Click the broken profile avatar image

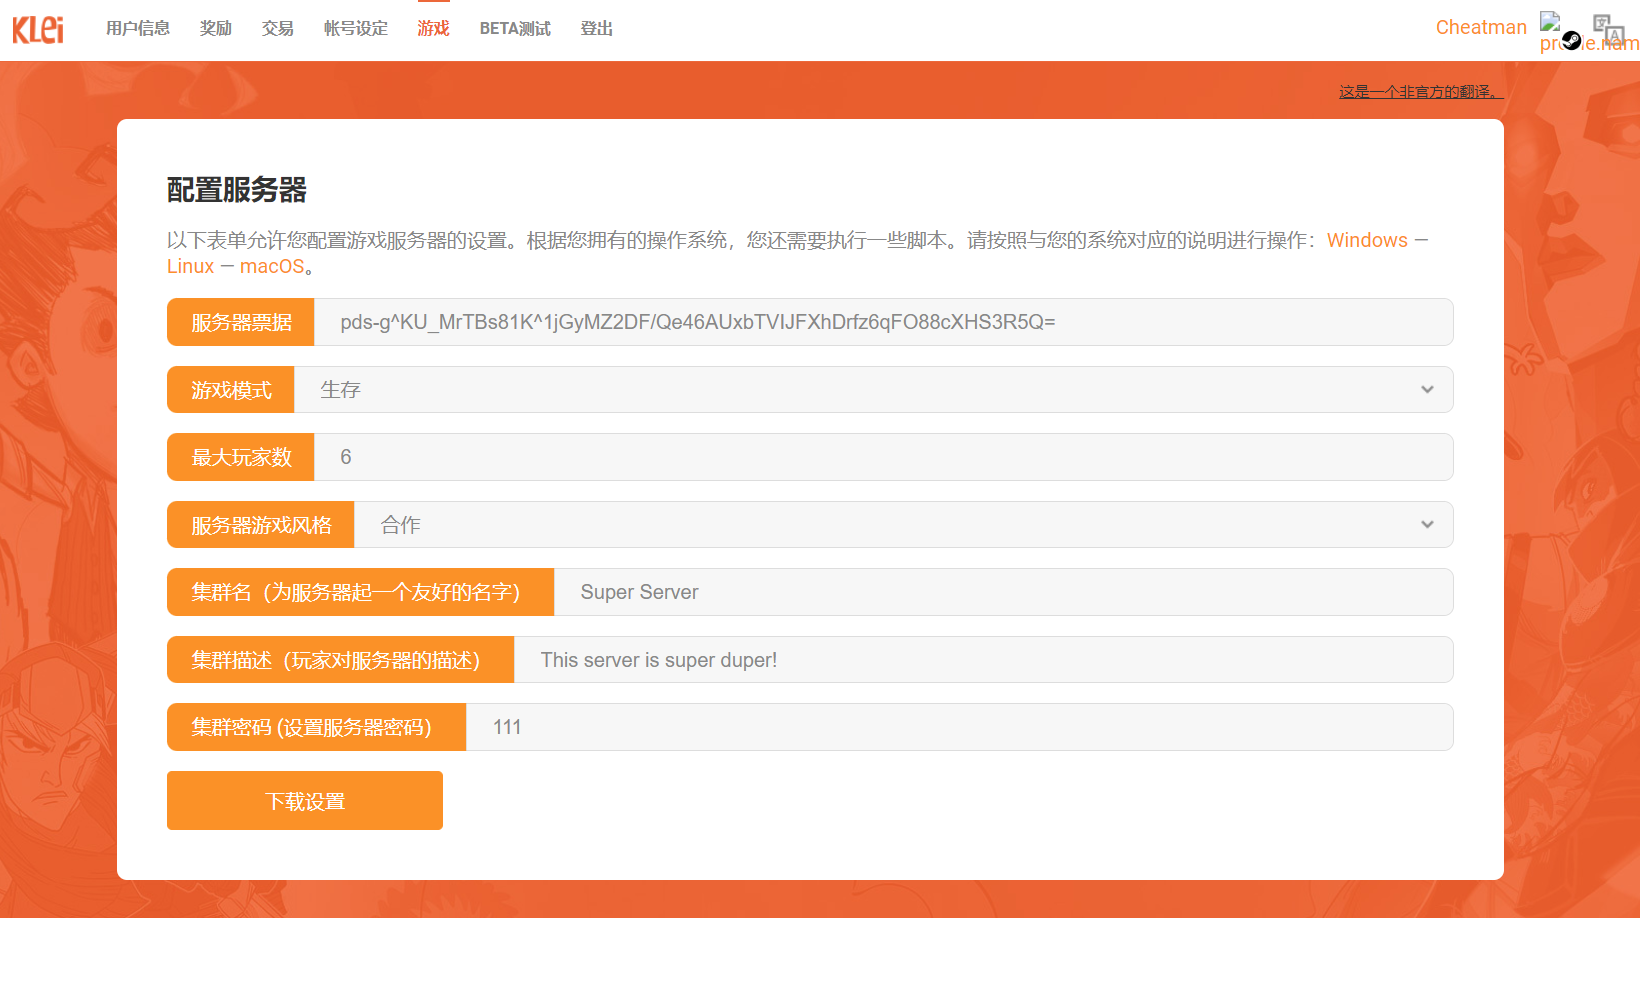1550,21
